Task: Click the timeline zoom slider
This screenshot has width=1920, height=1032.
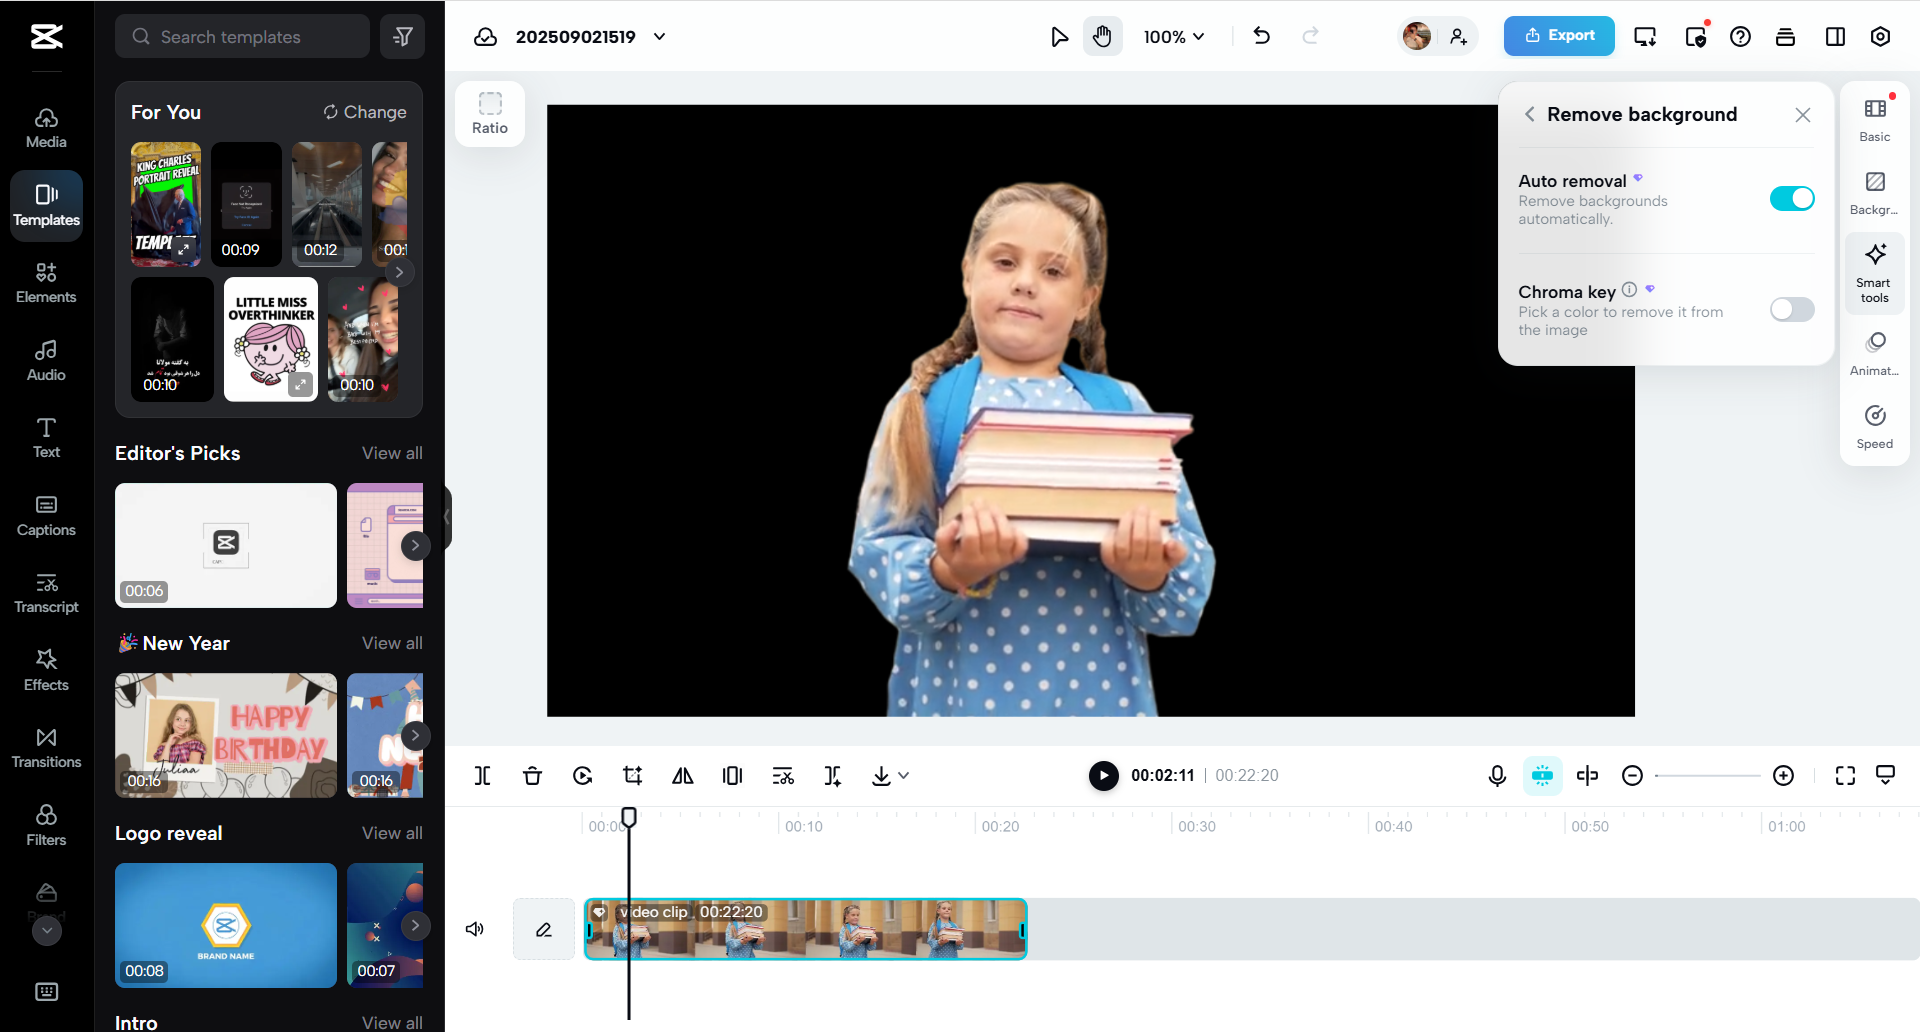Action: [1707, 776]
